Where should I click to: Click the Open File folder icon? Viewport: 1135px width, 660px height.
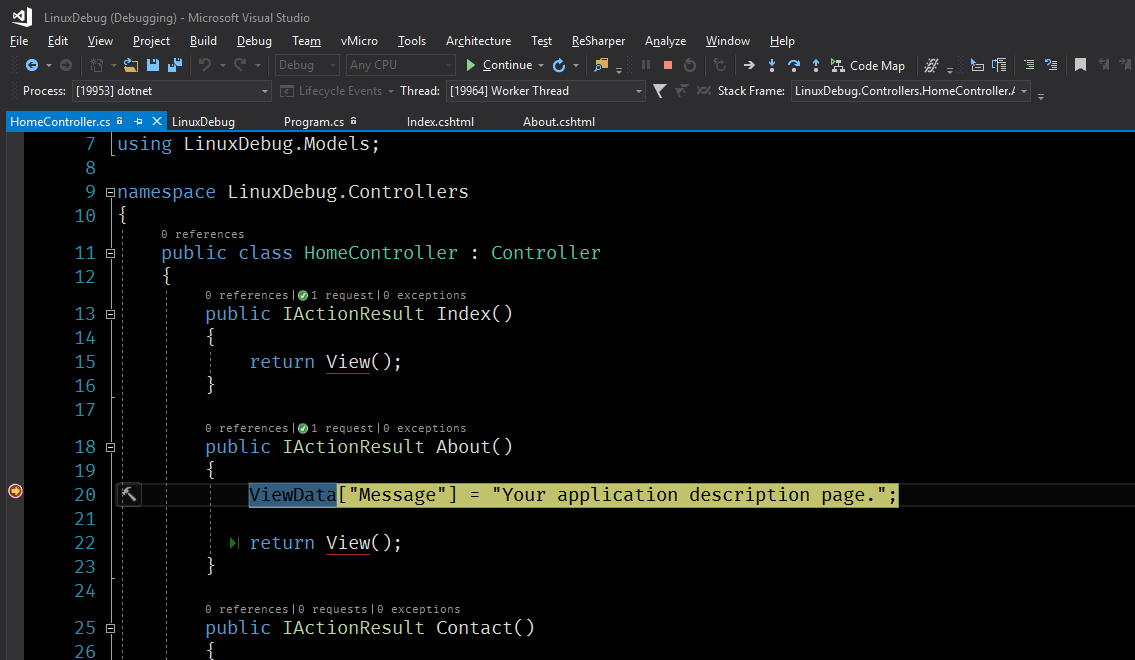[x=131, y=65]
